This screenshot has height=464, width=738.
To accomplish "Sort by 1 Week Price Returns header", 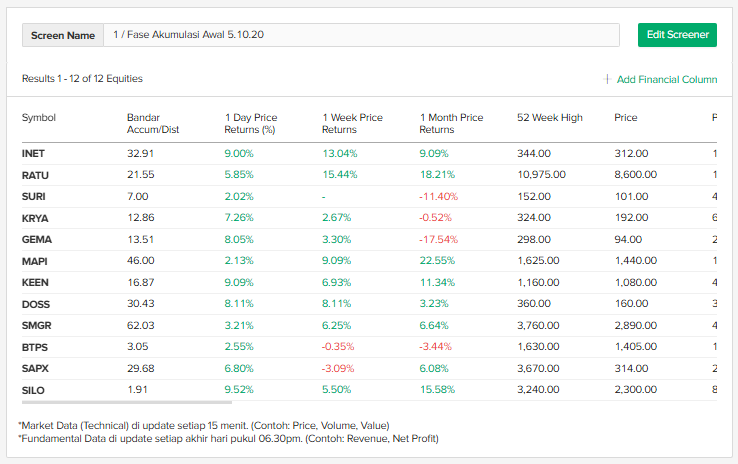I will click(x=352, y=123).
